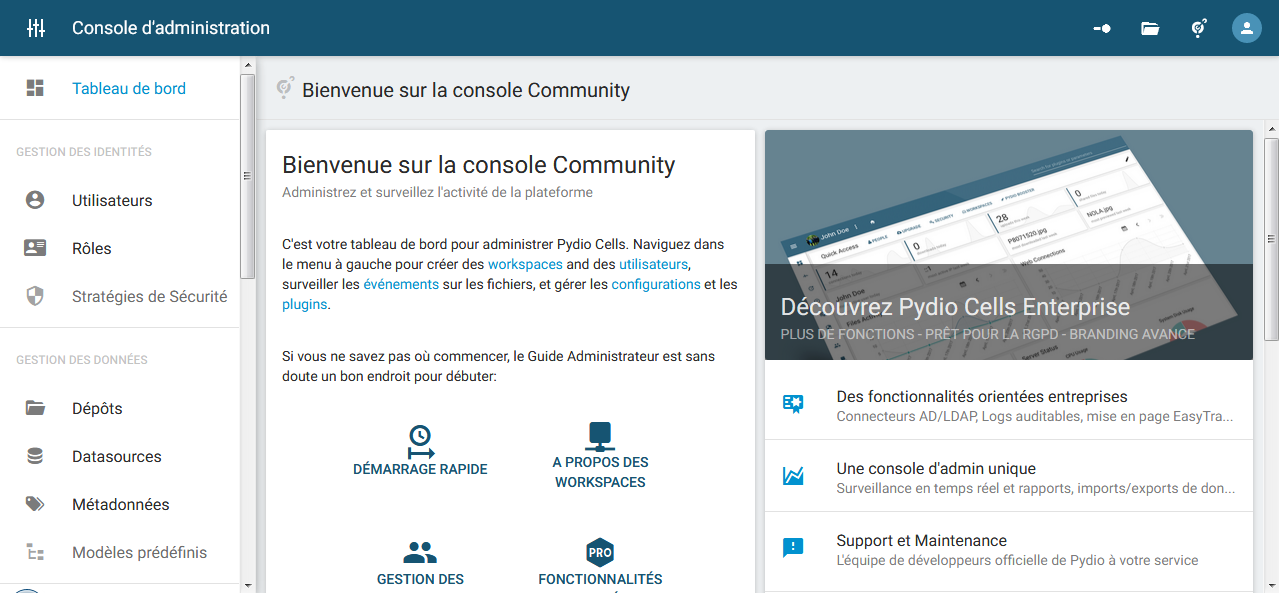Click the user avatar icon in header
Screen dimensions: 1279x593
pos(1246,28)
